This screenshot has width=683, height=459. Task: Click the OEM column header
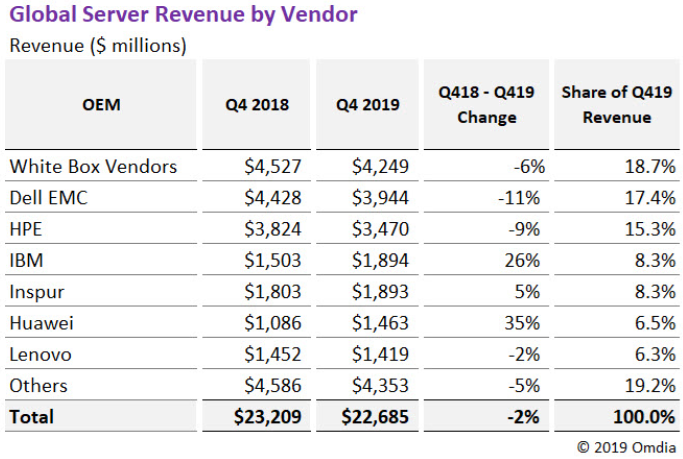[101, 105]
